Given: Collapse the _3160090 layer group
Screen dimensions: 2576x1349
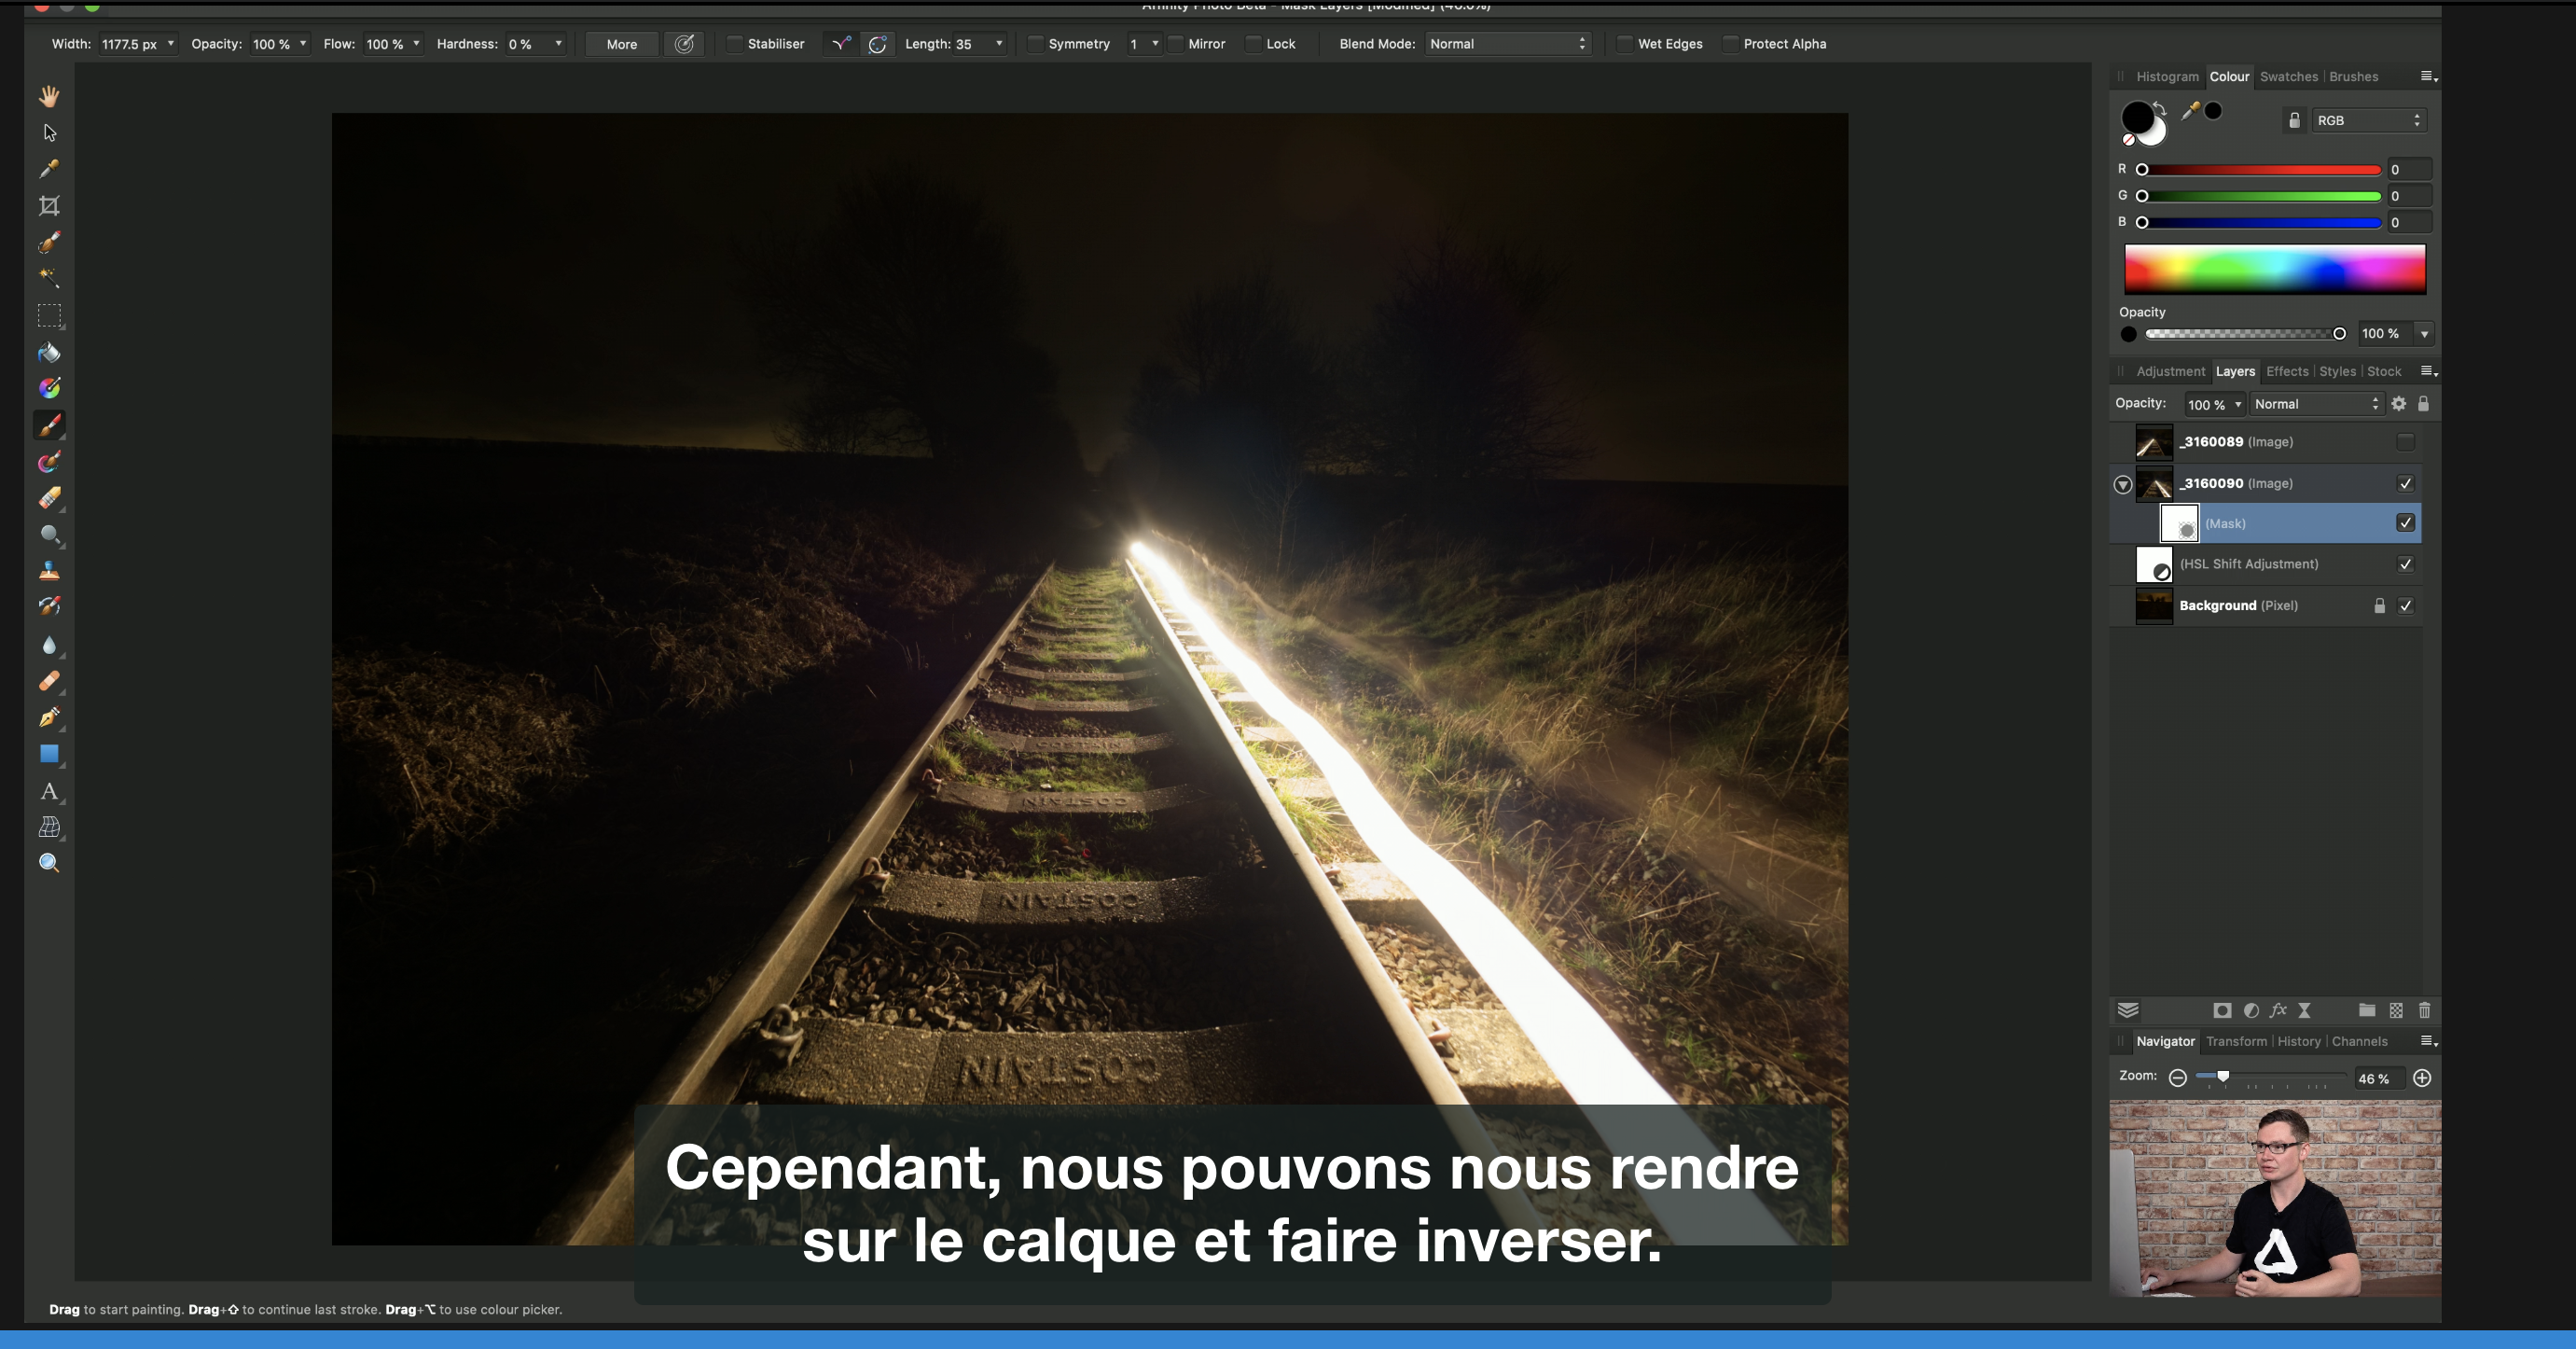Looking at the screenshot, I should (x=2123, y=484).
